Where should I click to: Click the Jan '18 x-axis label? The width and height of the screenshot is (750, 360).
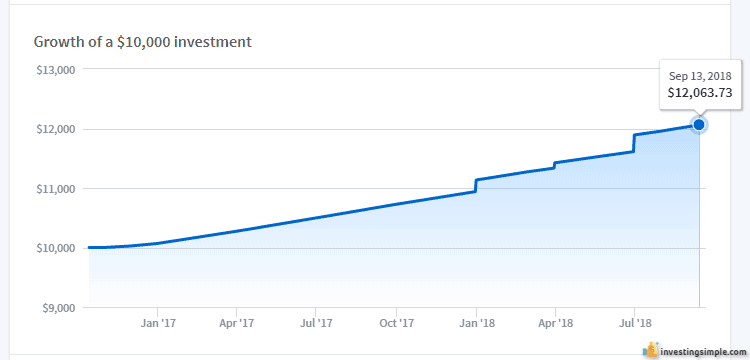tap(476, 323)
